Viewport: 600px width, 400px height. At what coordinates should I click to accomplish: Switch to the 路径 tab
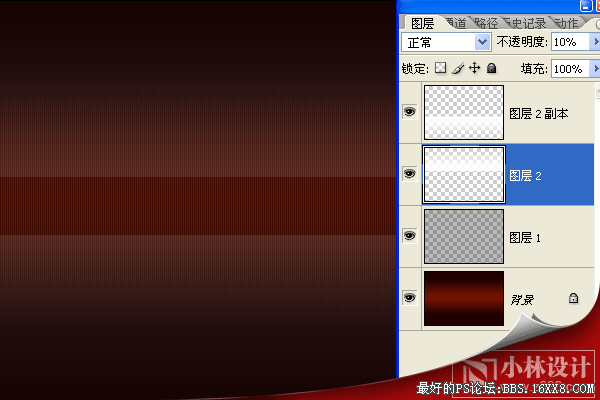point(486,23)
